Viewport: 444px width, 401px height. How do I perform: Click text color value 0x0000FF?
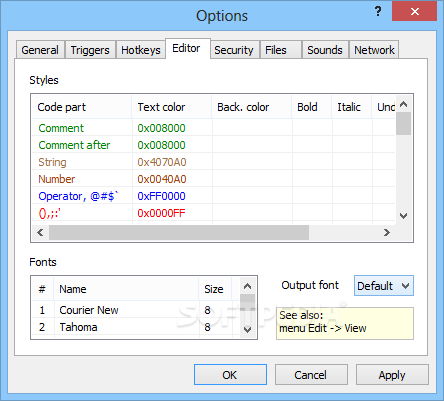[161, 213]
